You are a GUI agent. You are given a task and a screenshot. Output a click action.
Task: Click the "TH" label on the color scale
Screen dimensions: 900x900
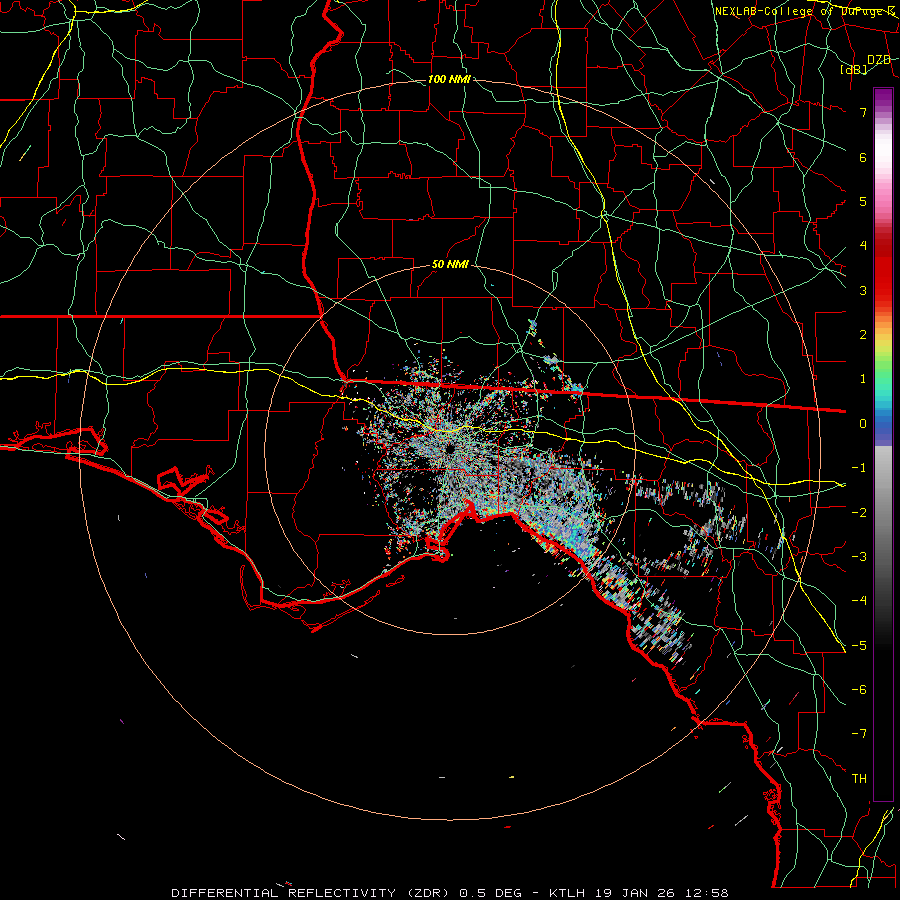(859, 779)
